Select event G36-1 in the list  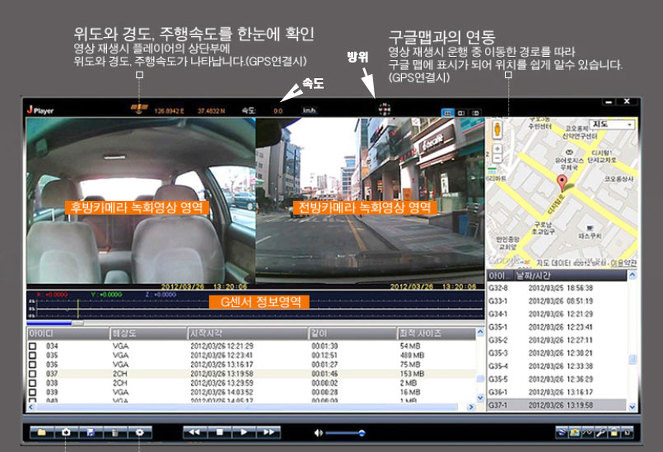tap(556, 392)
